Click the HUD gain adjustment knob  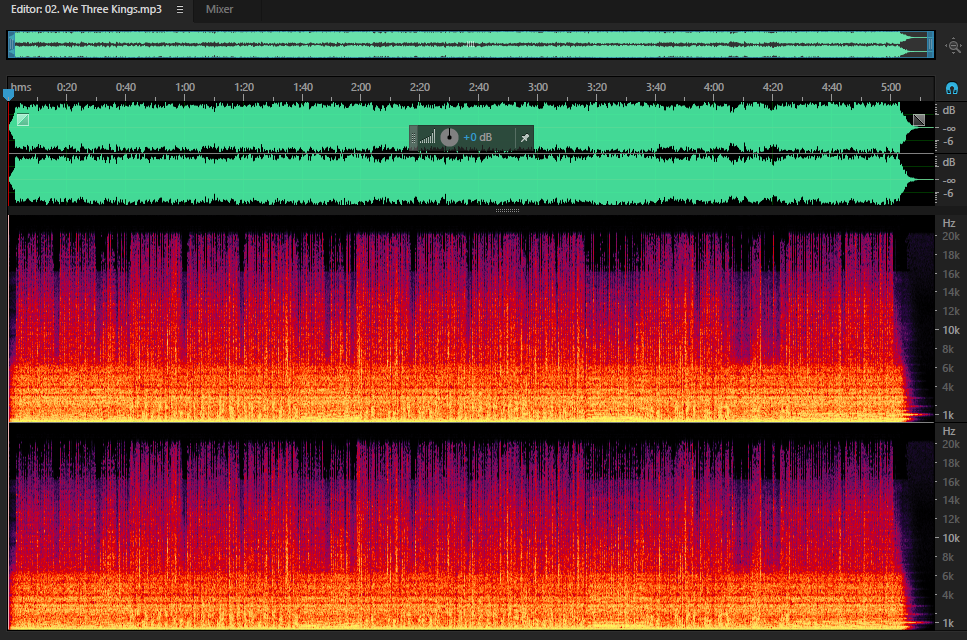(450, 137)
